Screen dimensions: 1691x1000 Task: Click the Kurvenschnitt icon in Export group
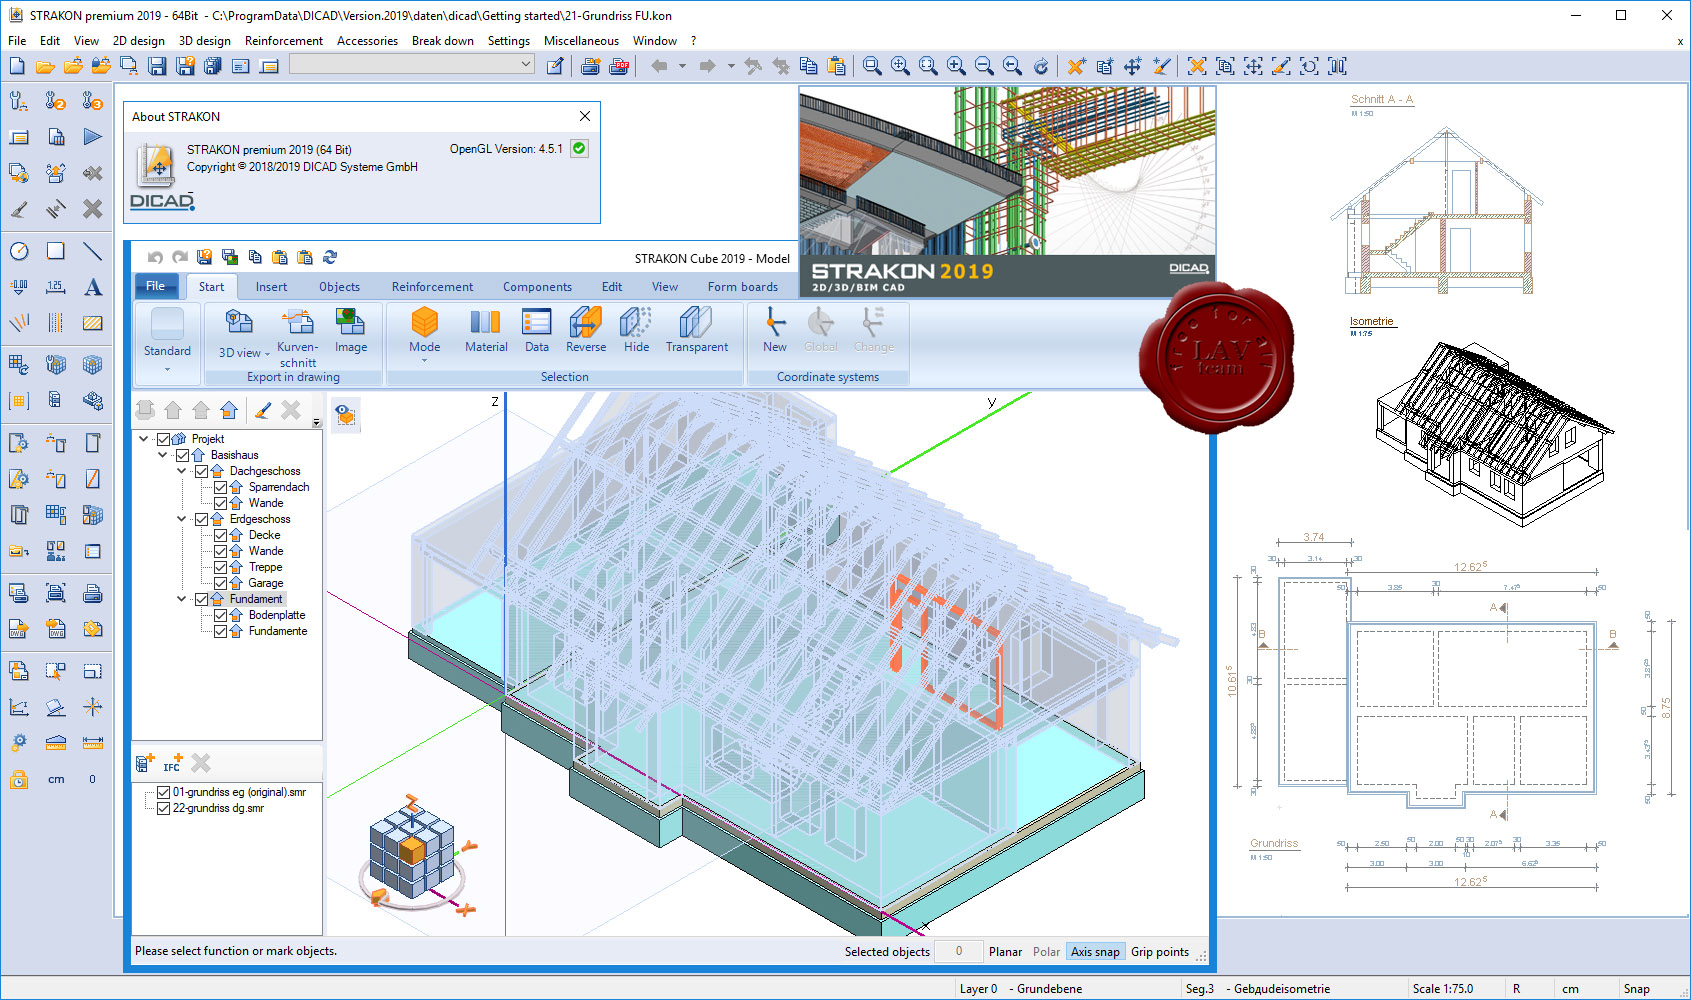tap(297, 322)
